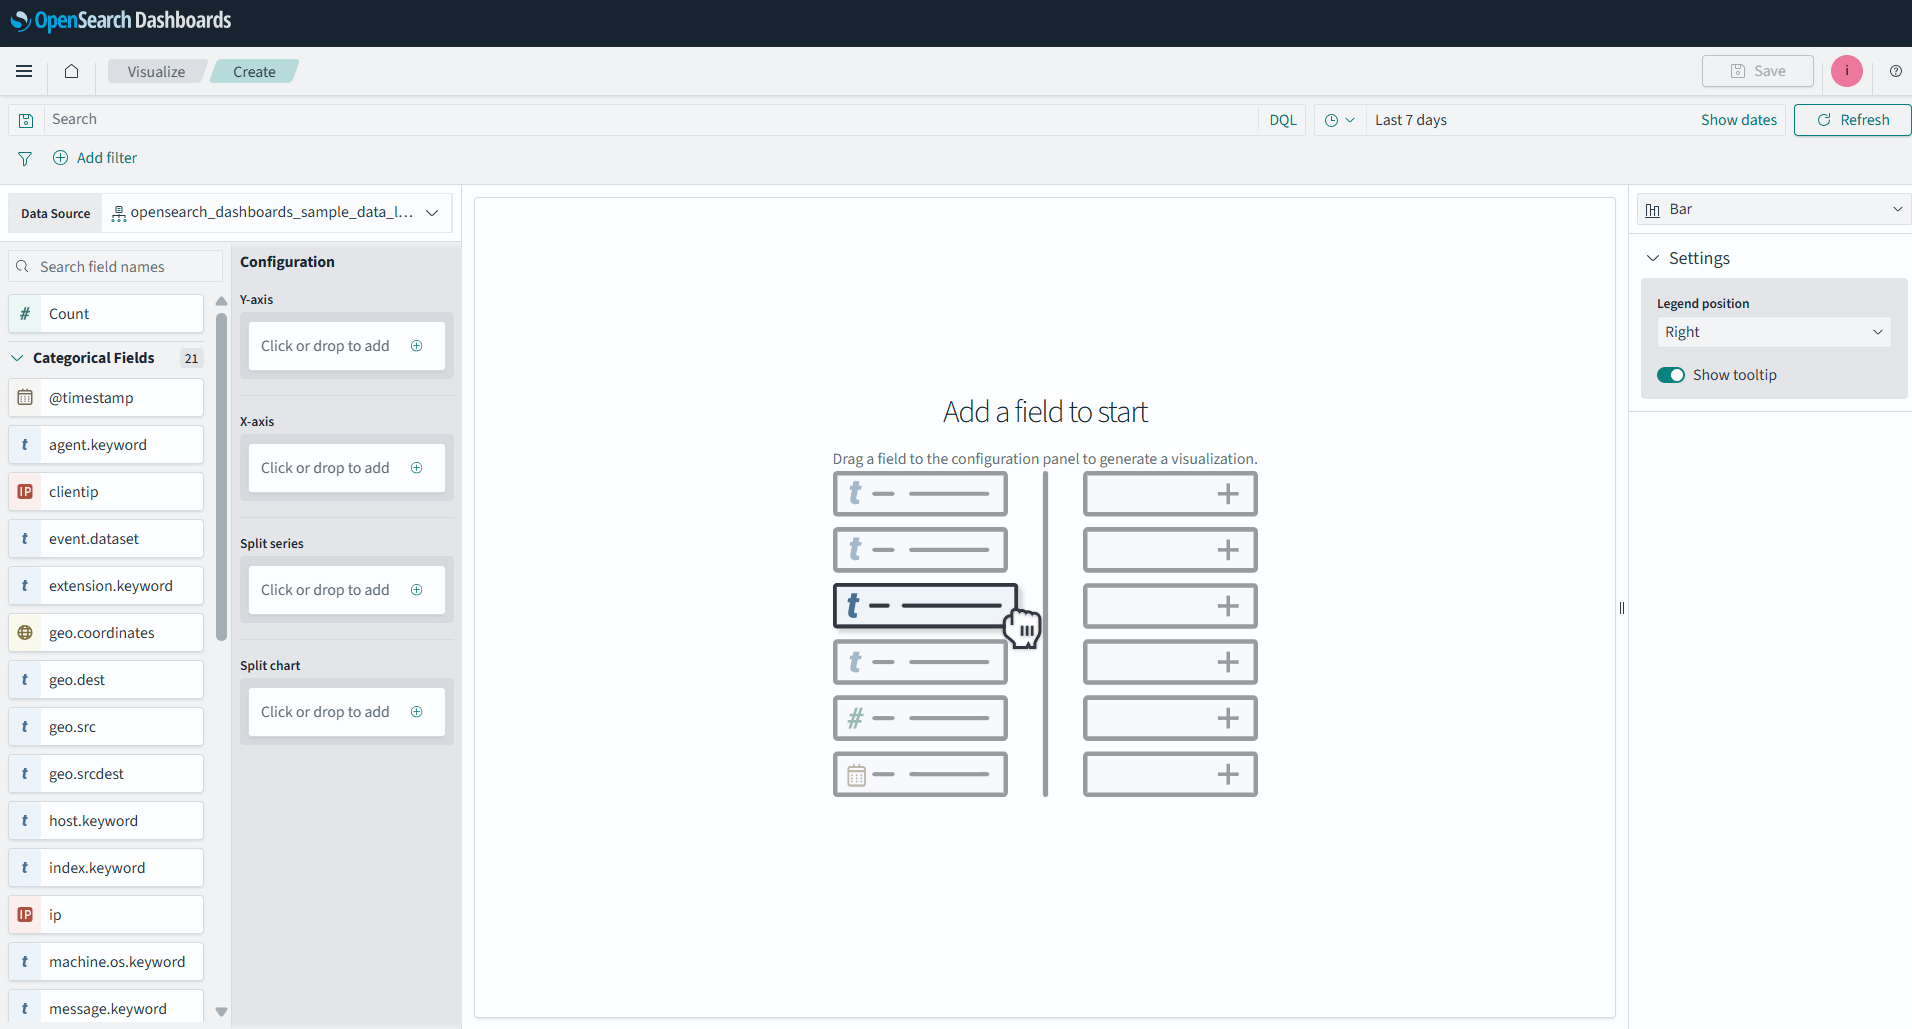Open saved queries via the save icon
Image resolution: width=1912 pixels, height=1029 pixels.
[x=26, y=119]
